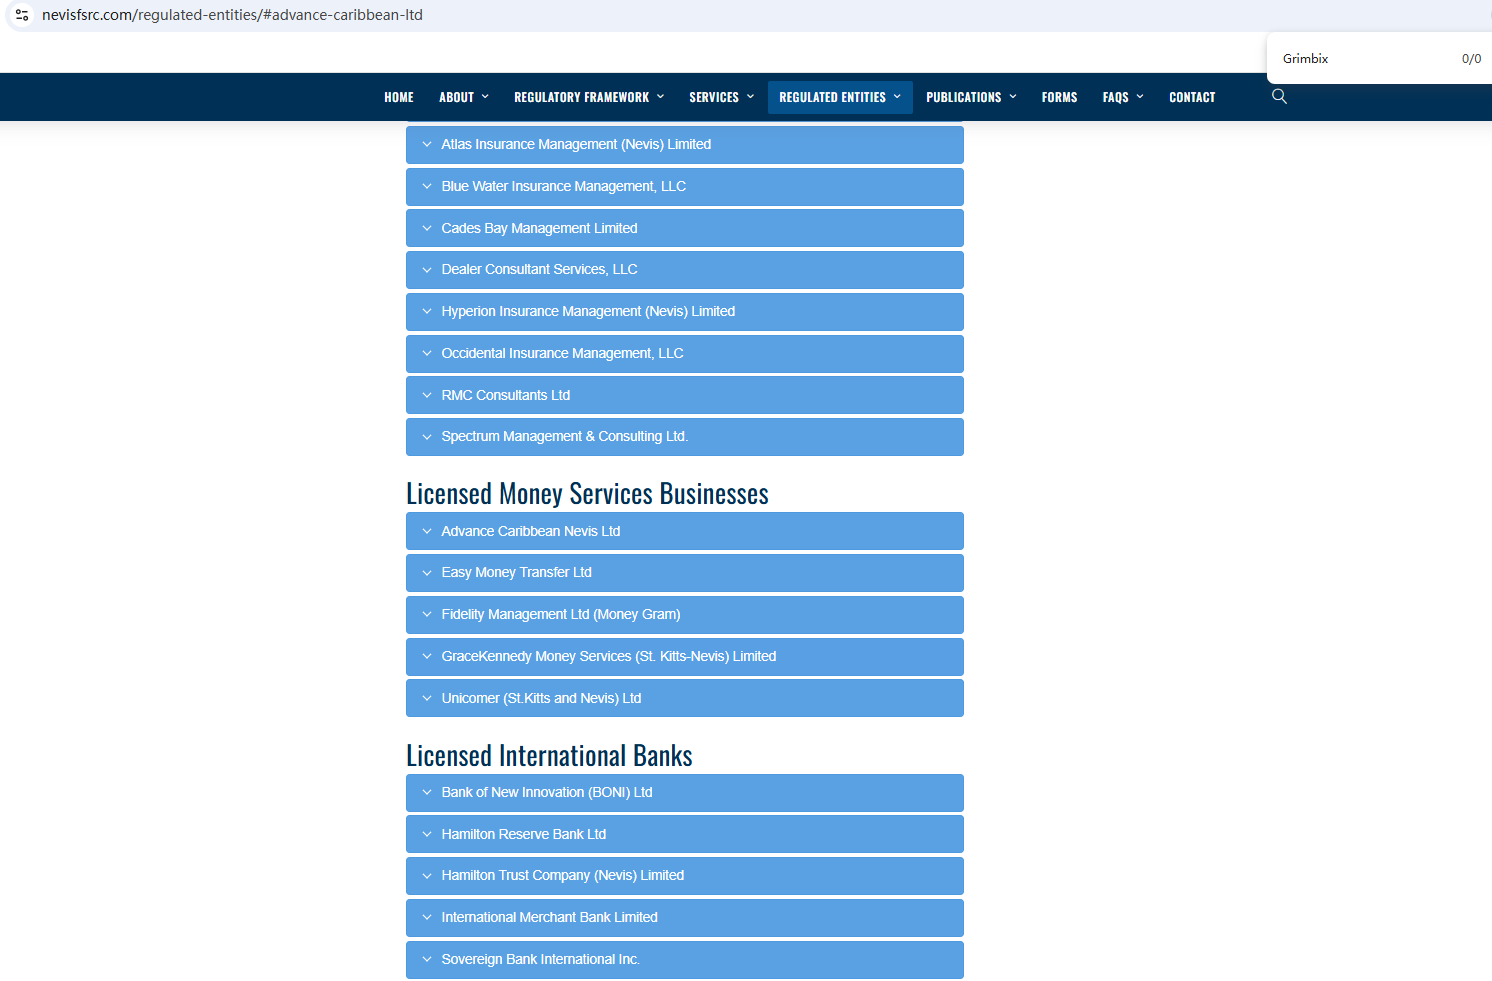The width and height of the screenshot is (1492, 981).
Task: Open the HOME menu item
Action: click(399, 97)
